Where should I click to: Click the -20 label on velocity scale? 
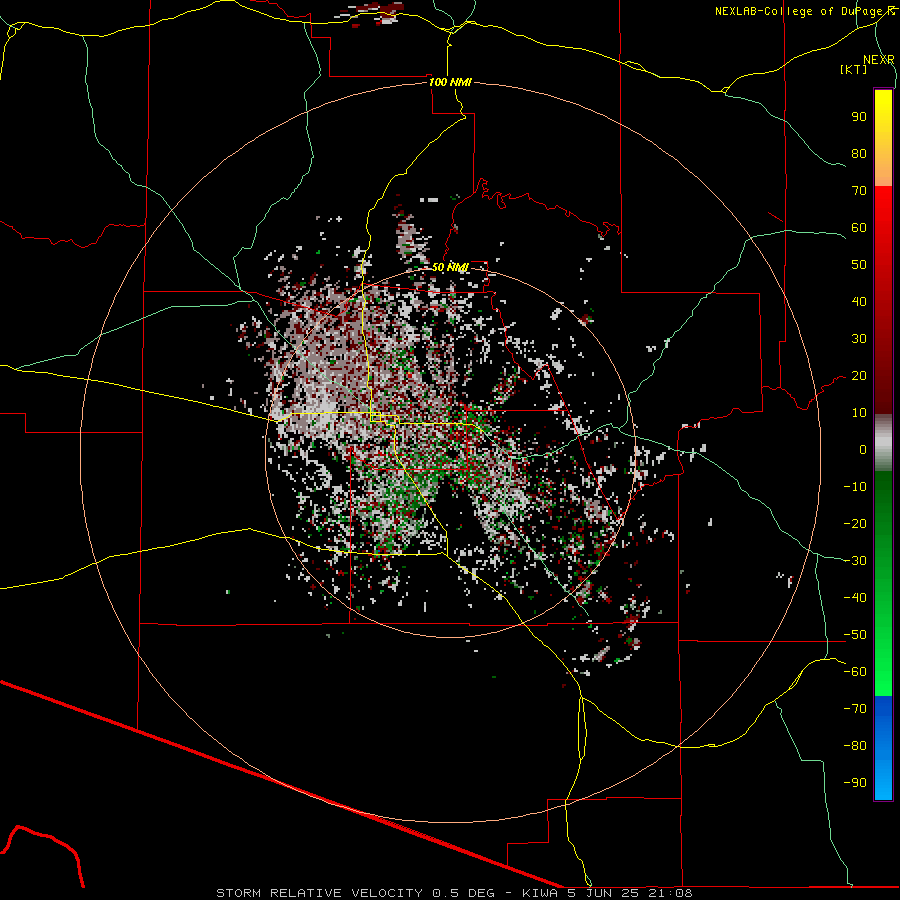click(855, 524)
